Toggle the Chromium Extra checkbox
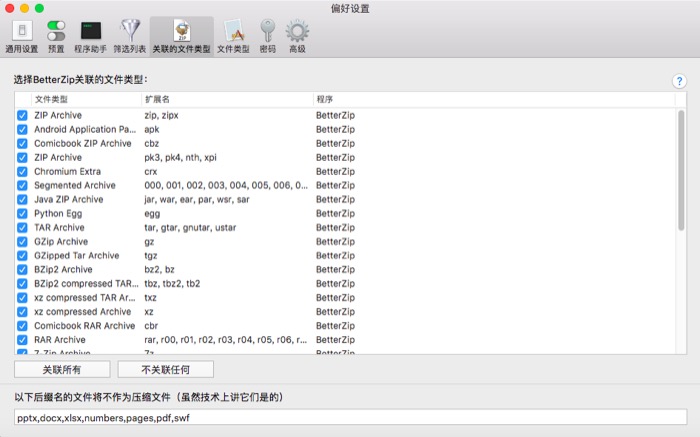 pyautogui.click(x=22, y=172)
